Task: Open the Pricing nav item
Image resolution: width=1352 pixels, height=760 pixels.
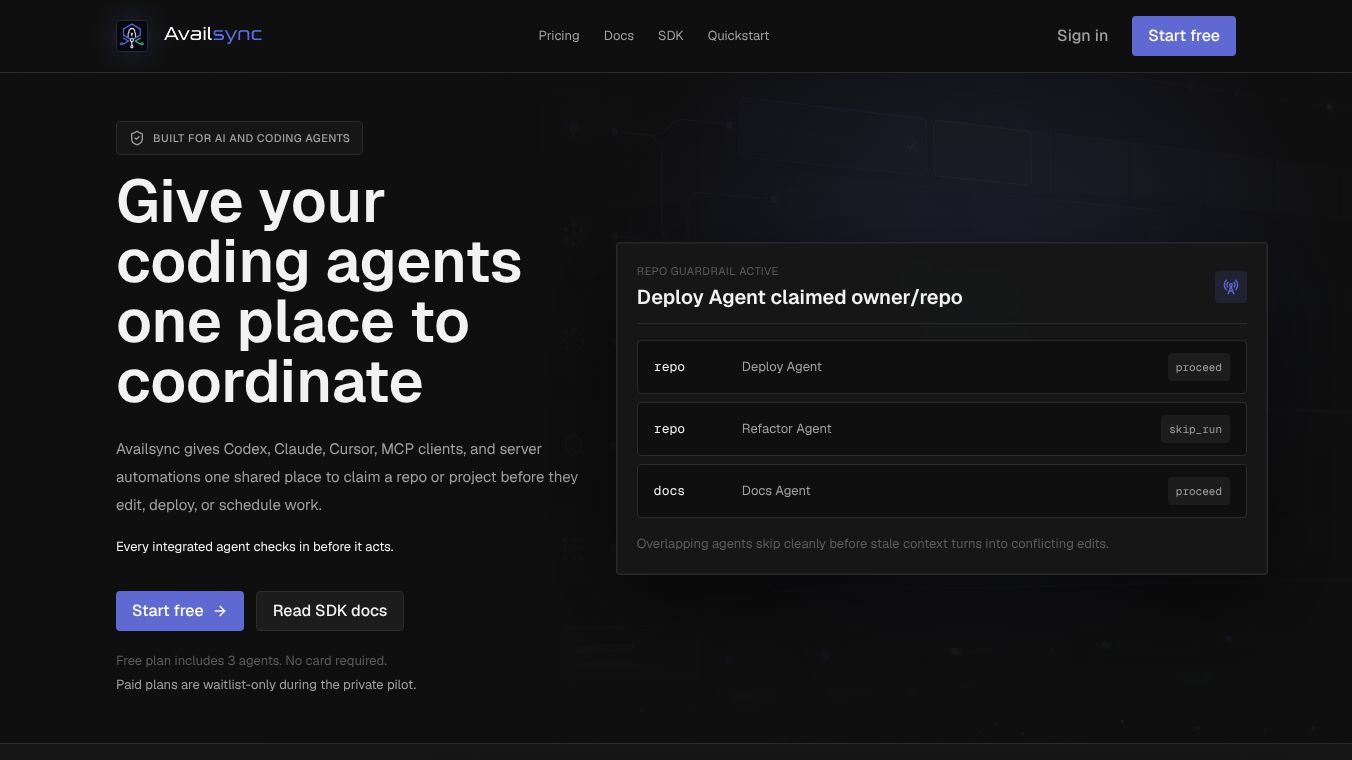Action: pos(559,36)
